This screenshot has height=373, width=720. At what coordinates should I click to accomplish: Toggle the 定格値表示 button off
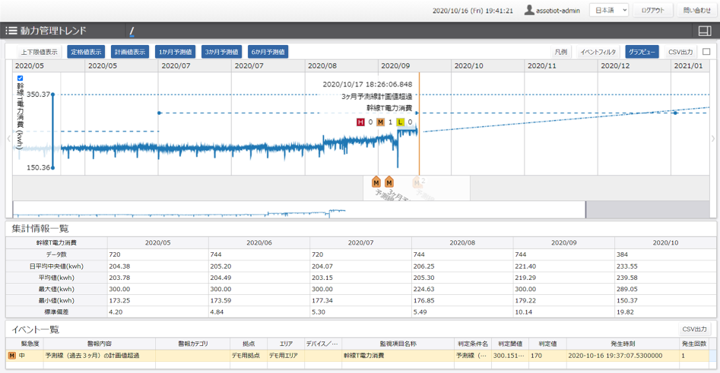[86, 52]
